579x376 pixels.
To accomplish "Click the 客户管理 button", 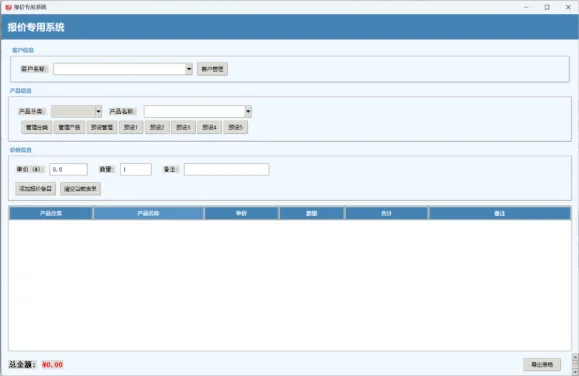I will point(212,69).
